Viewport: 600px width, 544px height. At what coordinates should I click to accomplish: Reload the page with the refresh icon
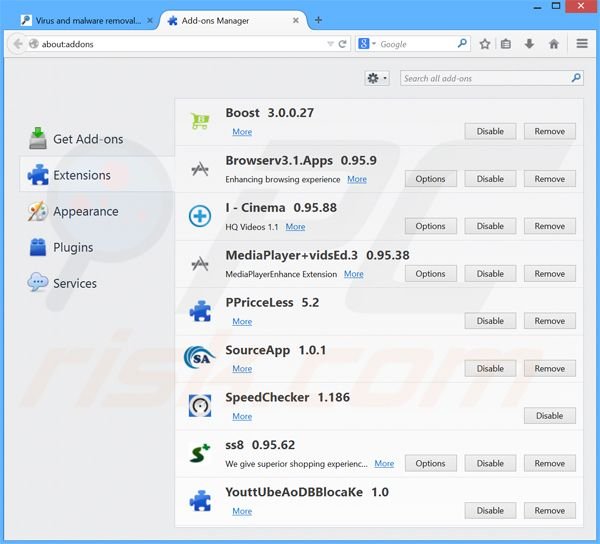click(x=342, y=44)
